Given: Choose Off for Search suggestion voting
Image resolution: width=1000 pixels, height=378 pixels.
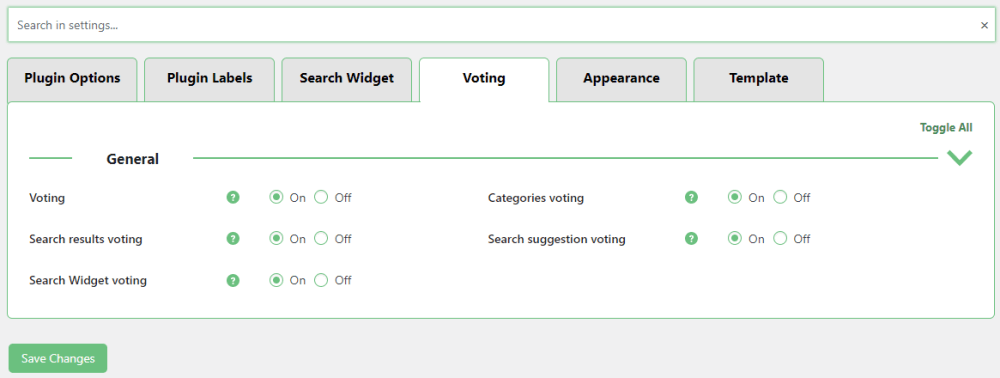Looking at the screenshot, I should [780, 239].
